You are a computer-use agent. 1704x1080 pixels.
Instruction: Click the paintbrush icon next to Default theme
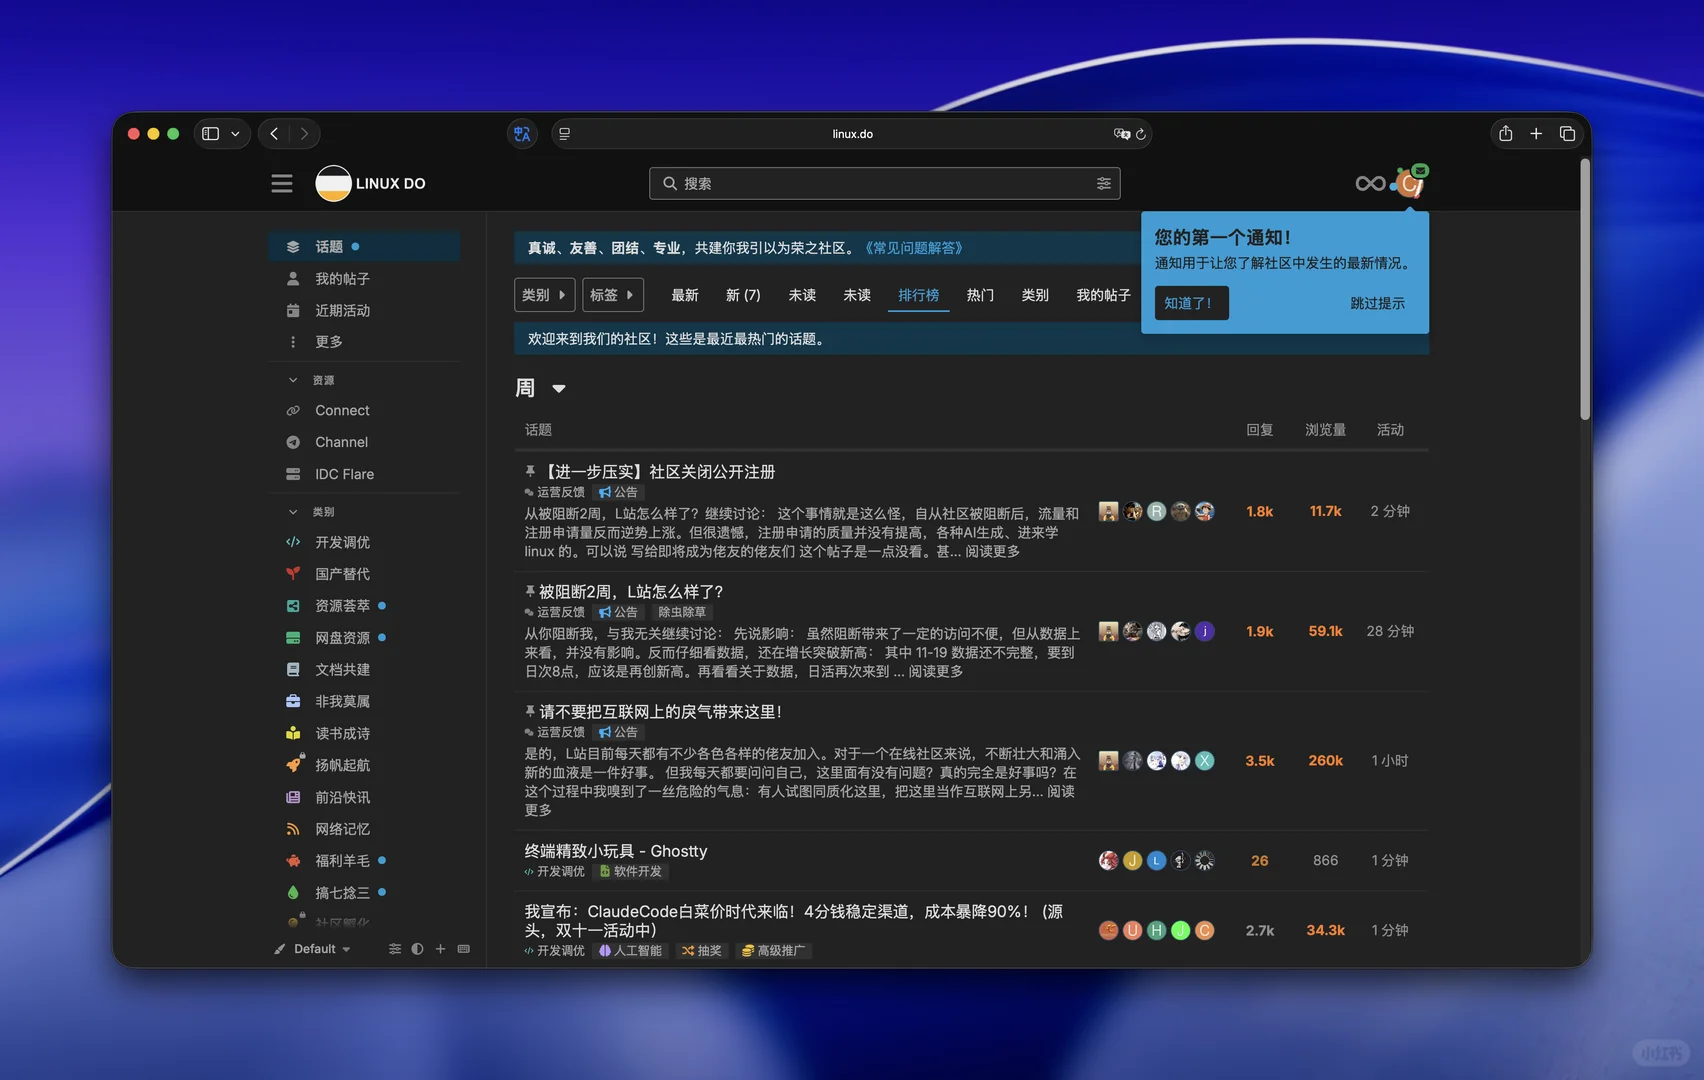coord(279,948)
